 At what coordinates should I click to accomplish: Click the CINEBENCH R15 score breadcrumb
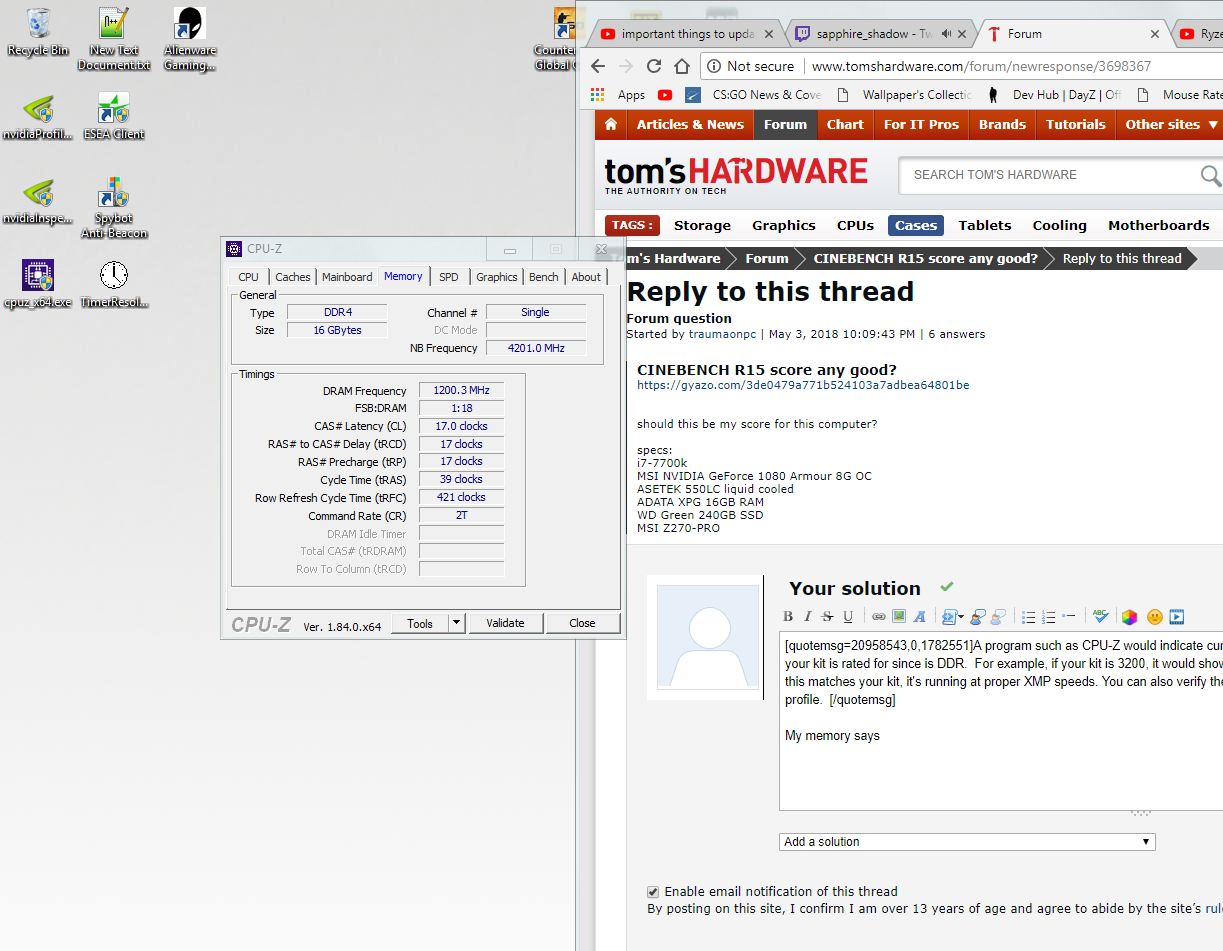tap(925, 259)
